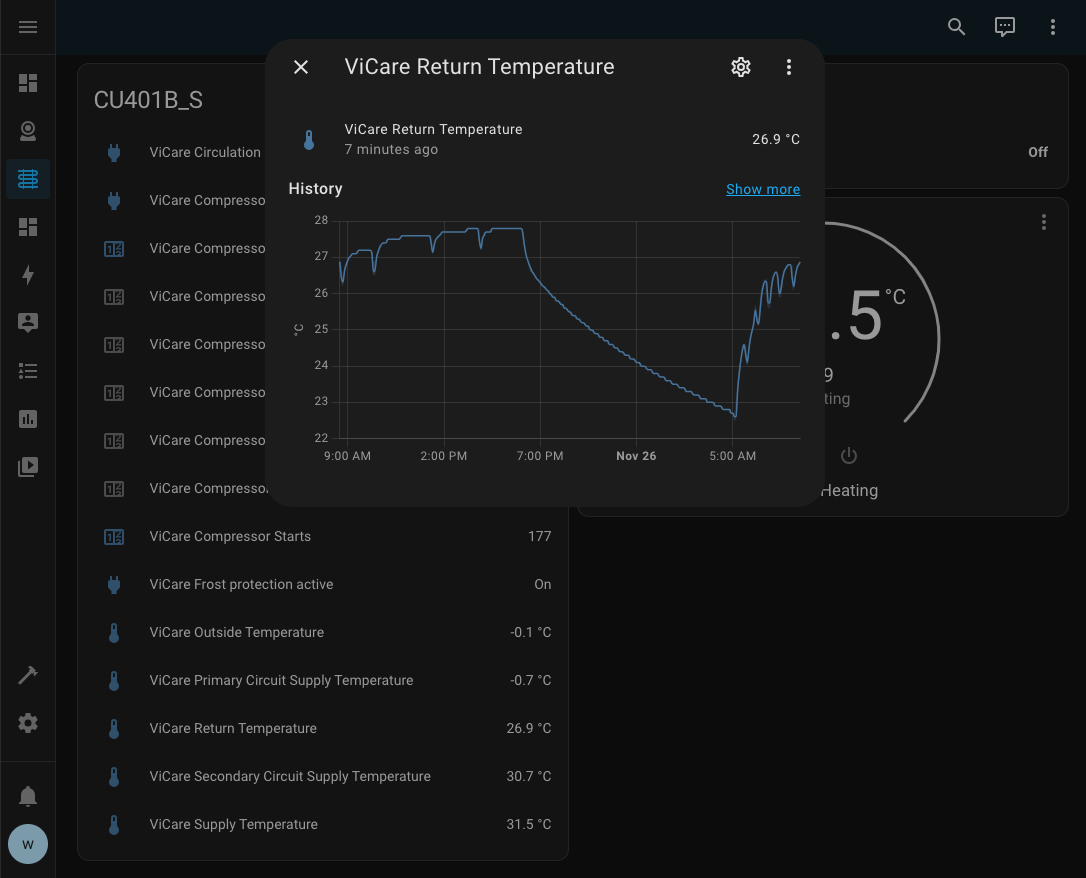Open the ViCare Supply Temperature row
The height and width of the screenshot is (878, 1086).
click(x=323, y=825)
